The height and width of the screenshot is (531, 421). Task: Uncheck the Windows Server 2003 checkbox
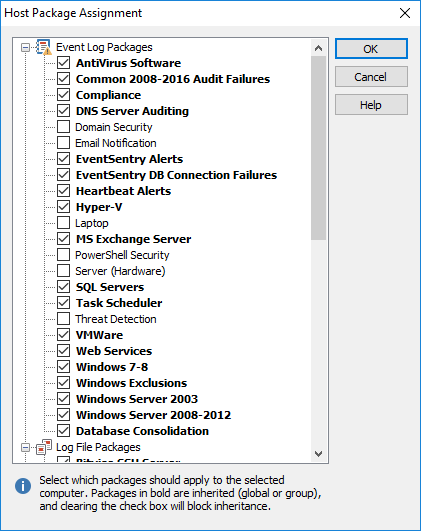[x=64, y=399]
